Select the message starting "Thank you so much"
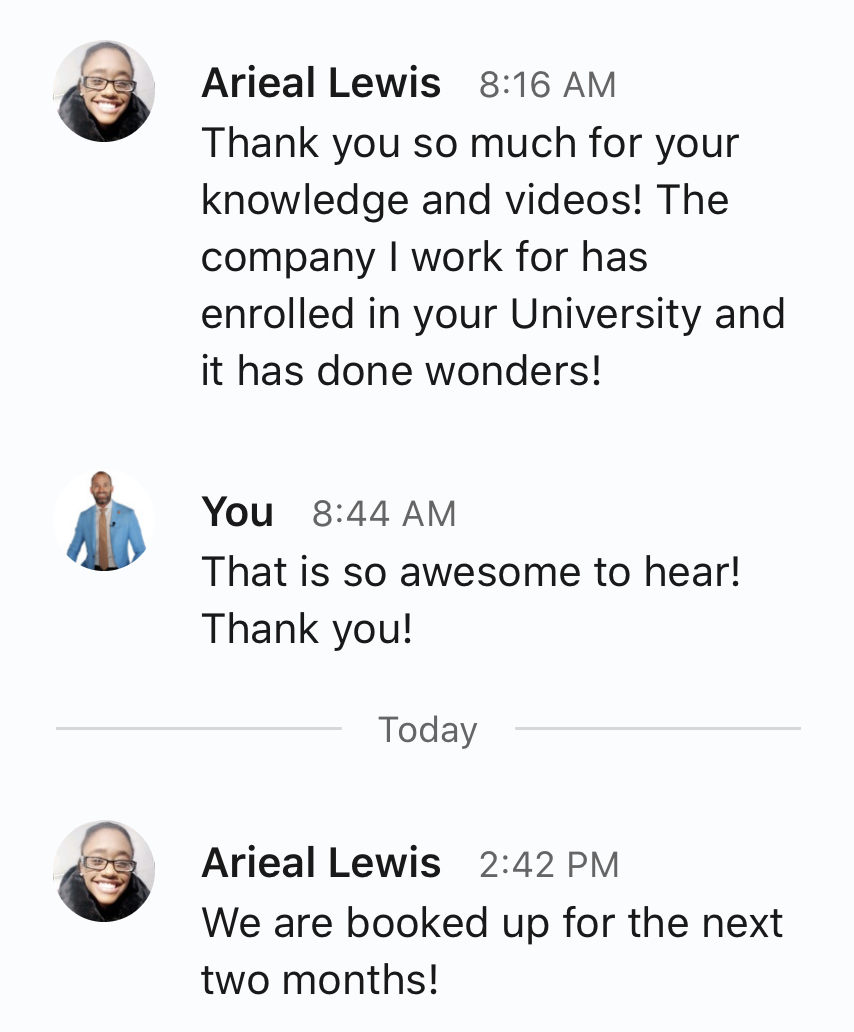Image resolution: width=854 pixels, height=1032 pixels. pyautogui.click(x=470, y=144)
